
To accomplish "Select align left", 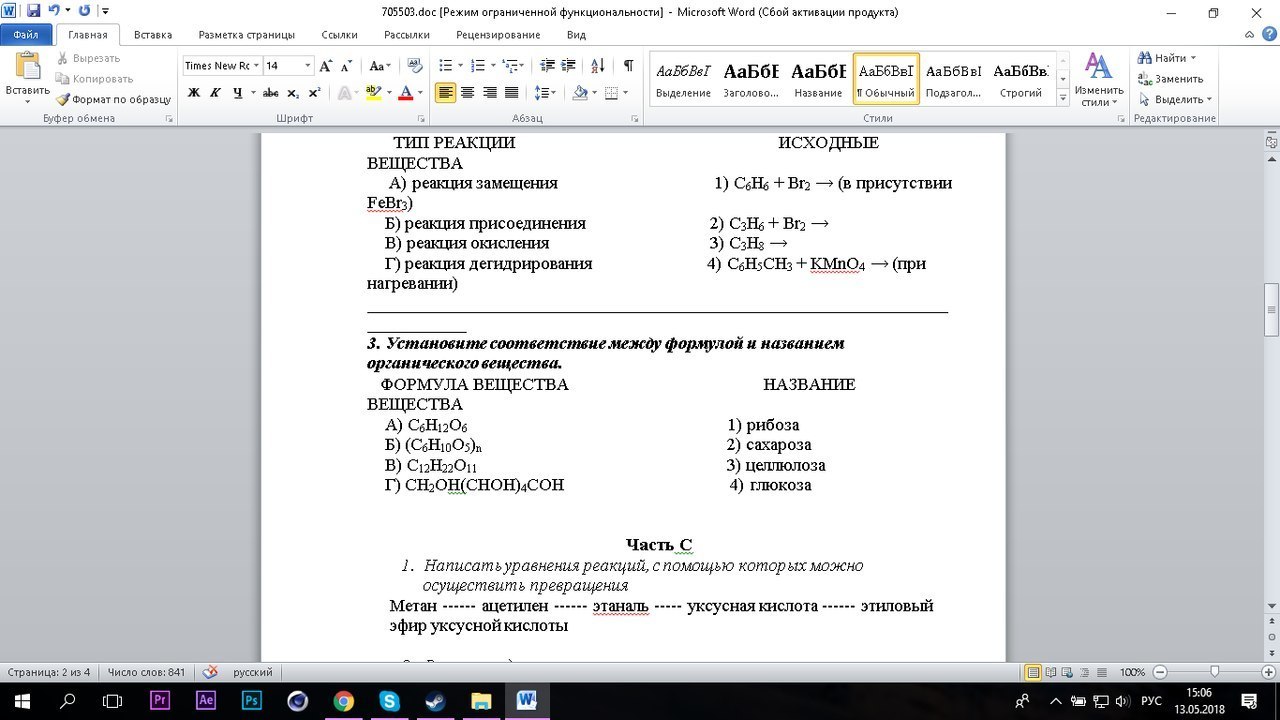I will (446, 93).
